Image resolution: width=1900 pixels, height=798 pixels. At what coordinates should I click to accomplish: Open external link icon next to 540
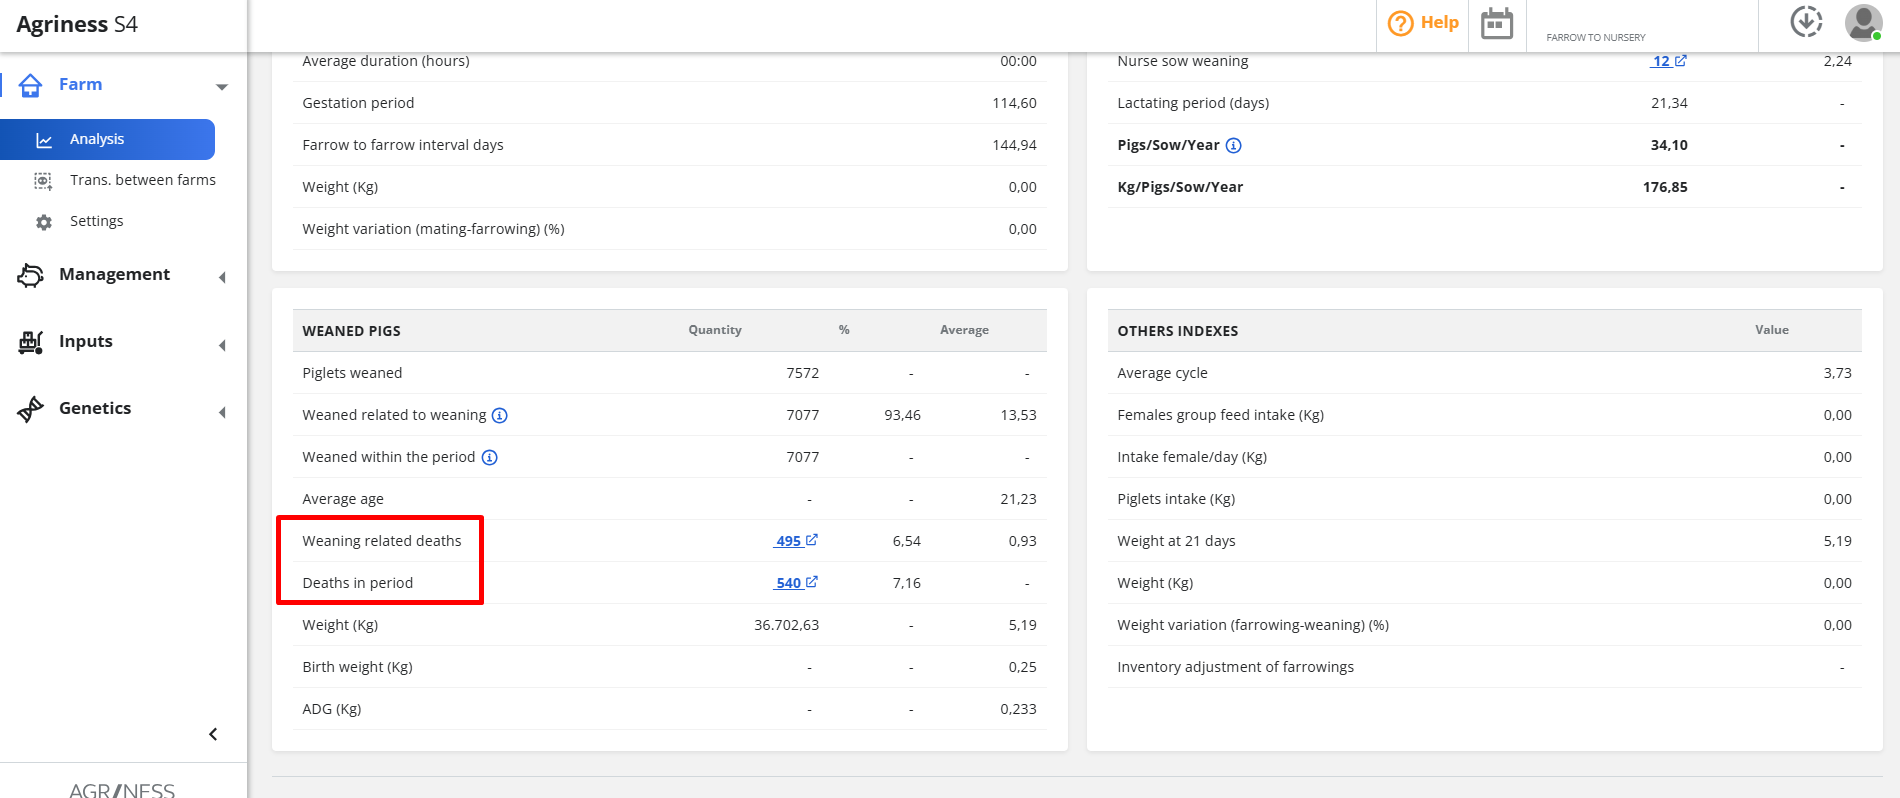(812, 582)
